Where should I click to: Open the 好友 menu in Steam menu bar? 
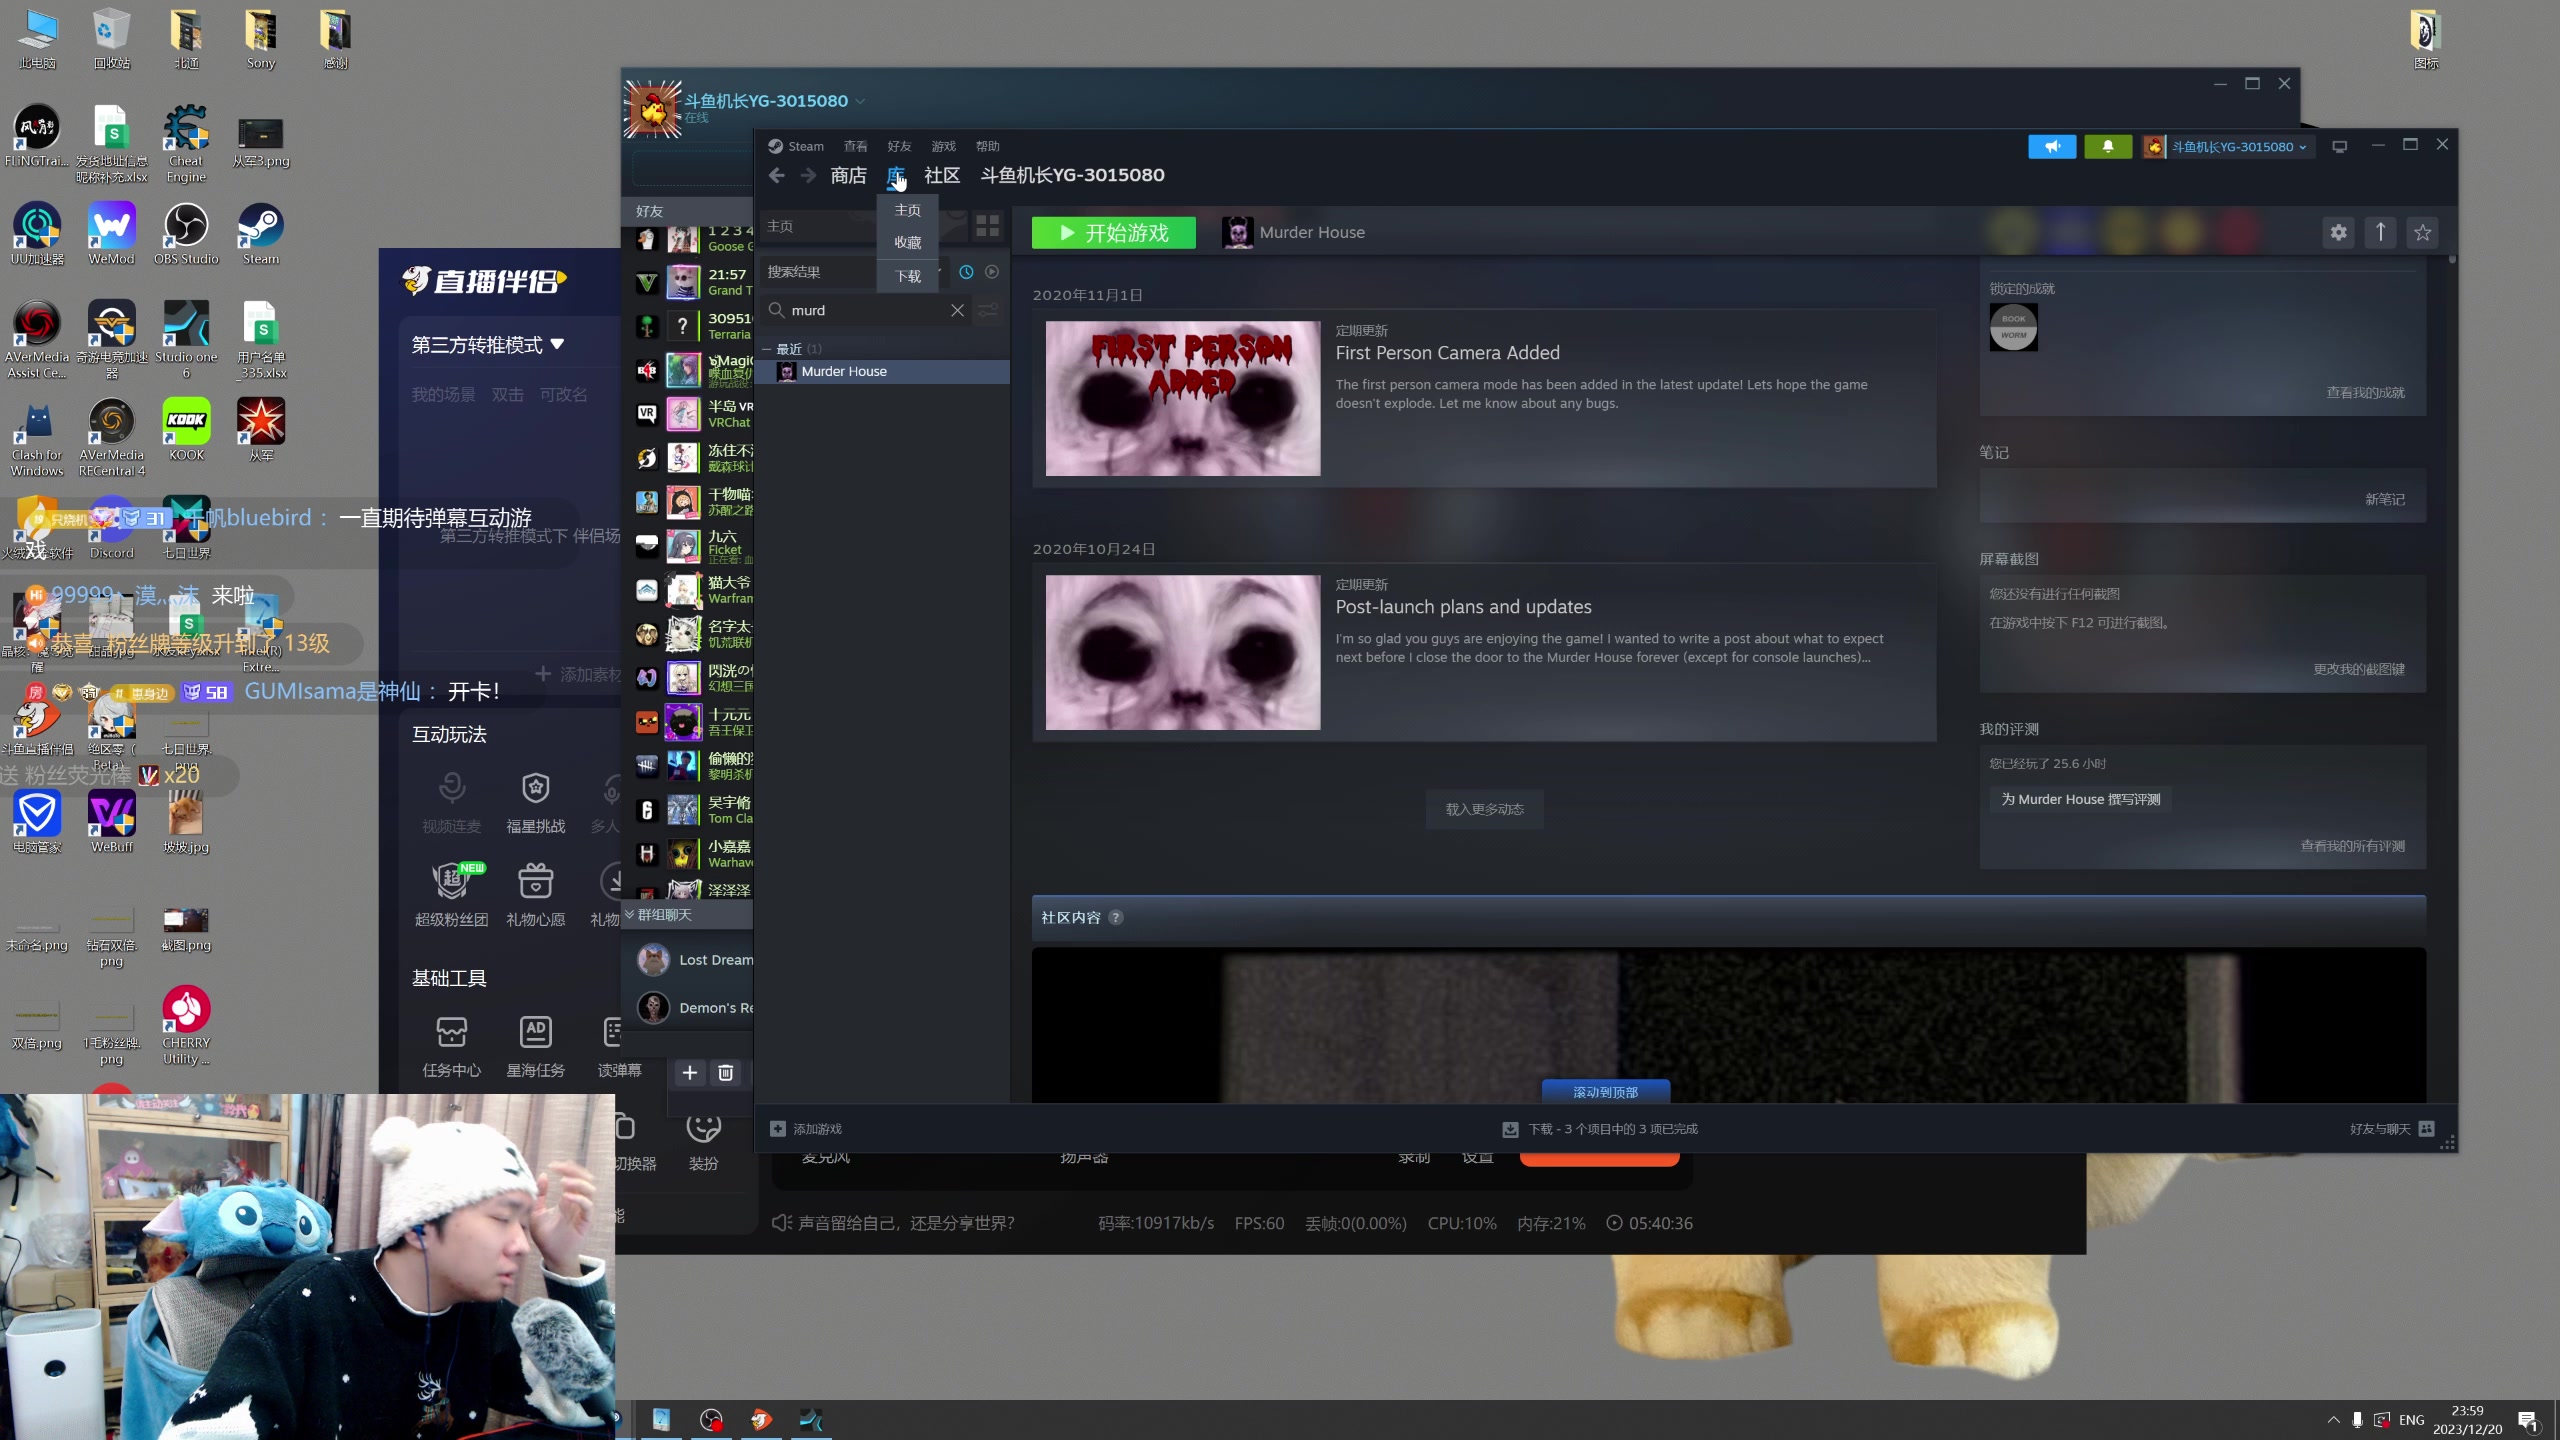(898, 146)
